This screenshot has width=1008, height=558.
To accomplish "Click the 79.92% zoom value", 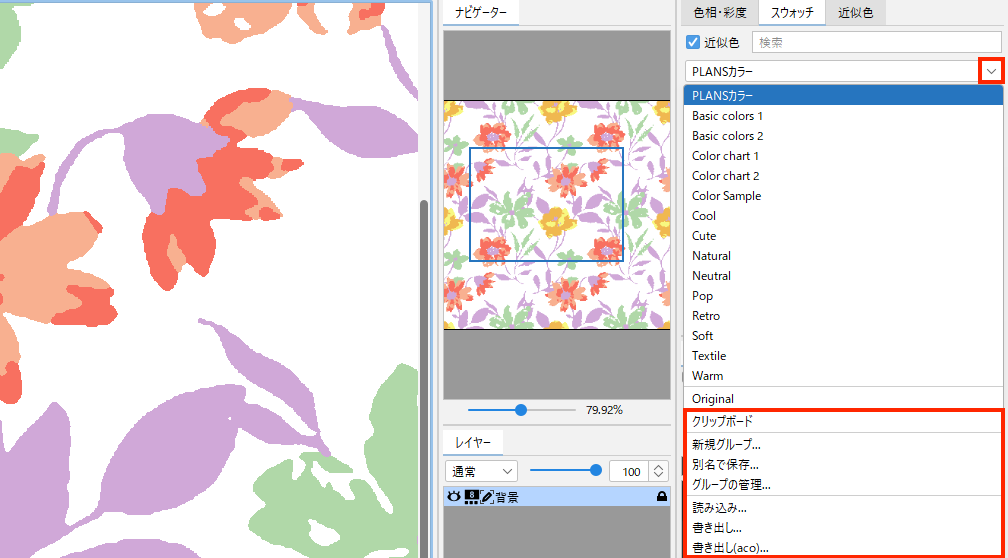I will click(604, 410).
